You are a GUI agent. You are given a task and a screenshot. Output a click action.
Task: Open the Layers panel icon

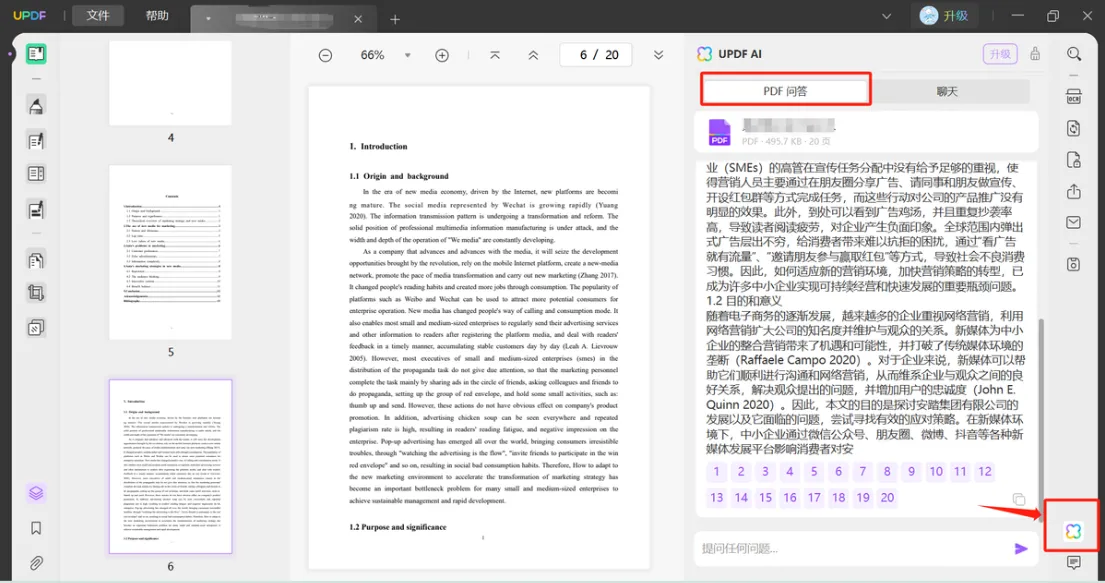(36, 493)
